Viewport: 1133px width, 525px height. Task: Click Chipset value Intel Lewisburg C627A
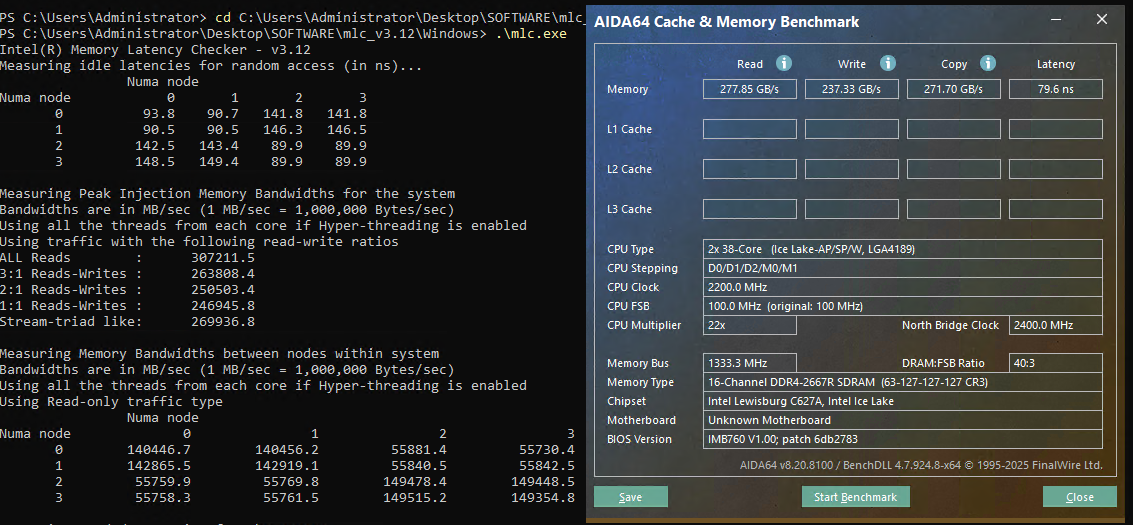coord(903,401)
